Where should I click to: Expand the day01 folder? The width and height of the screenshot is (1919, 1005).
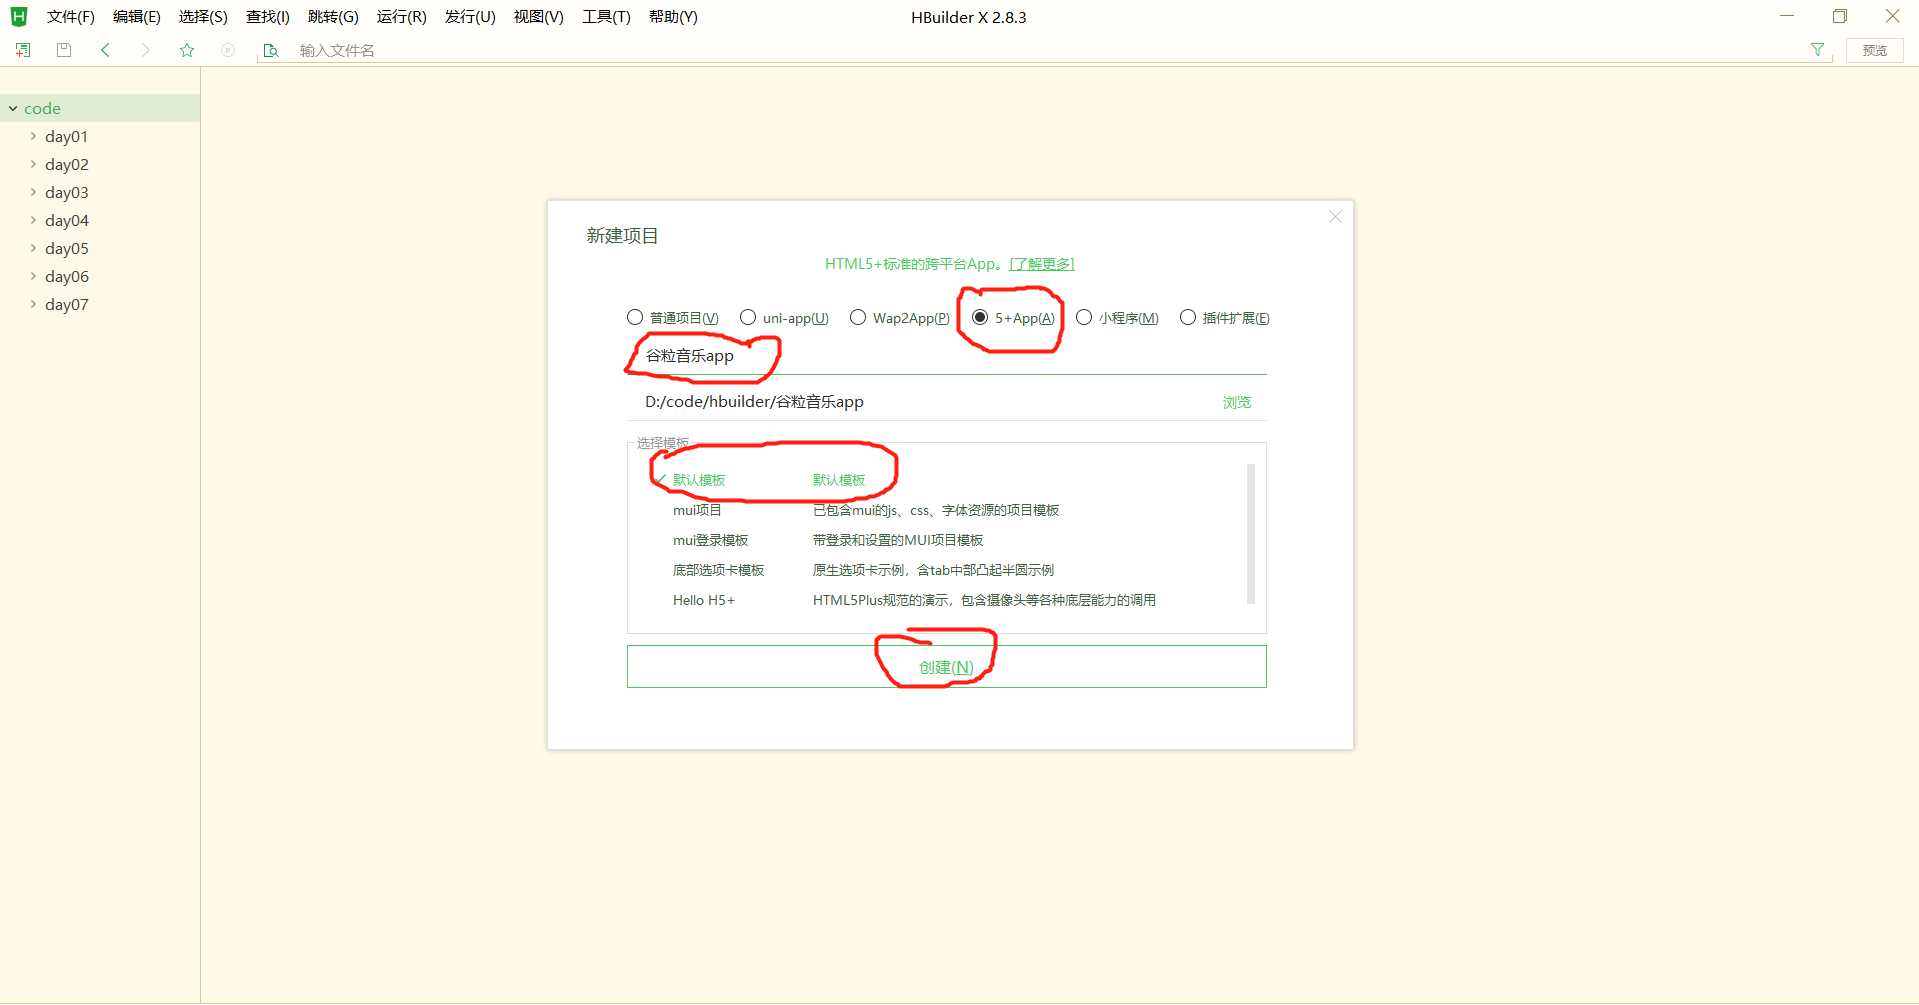pos(33,136)
